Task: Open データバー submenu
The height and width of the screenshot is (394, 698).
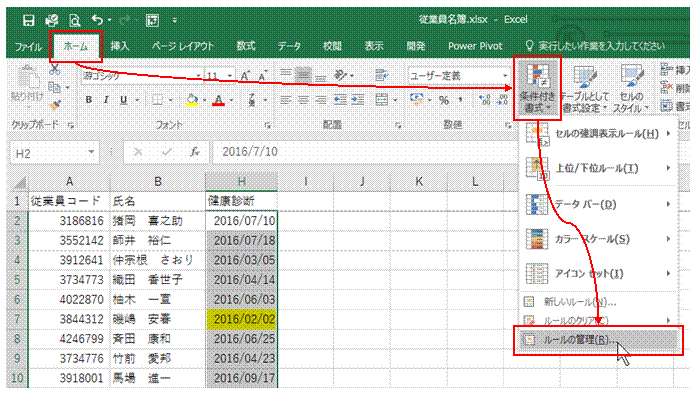Action: point(599,204)
